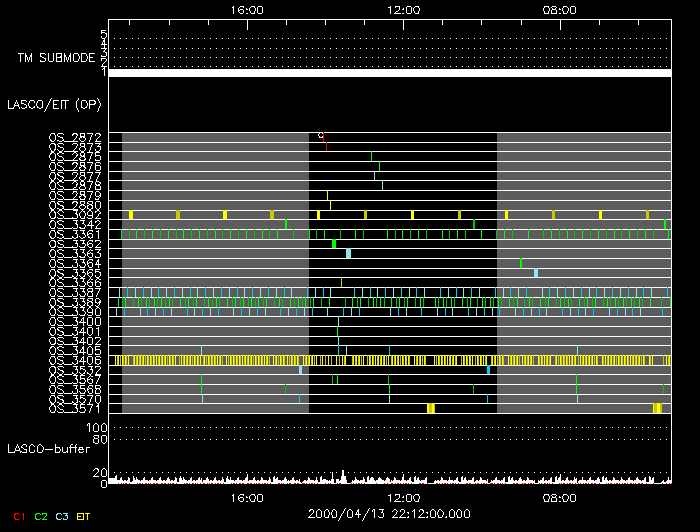Click the tallest spike in LASCO-buffer plot
700x532 pixels.
(x=343, y=475)
